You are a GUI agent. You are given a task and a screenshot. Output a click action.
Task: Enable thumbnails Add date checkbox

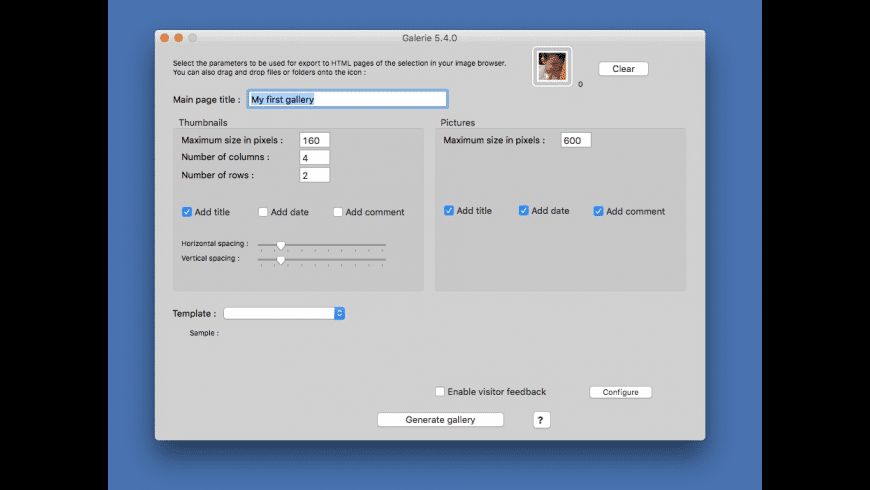[263, 212]
